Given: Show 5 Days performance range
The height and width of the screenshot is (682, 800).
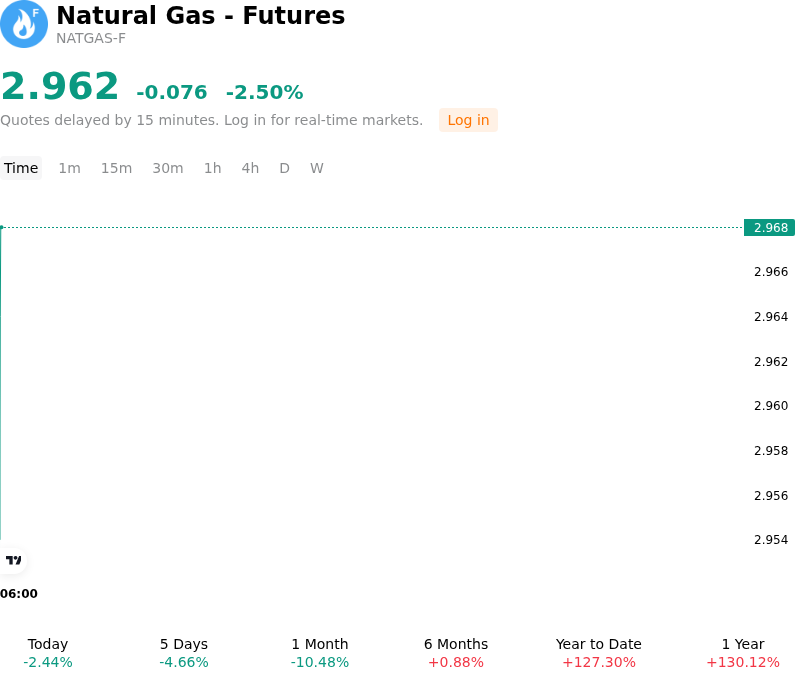Looking at the screenshot, I should click(184, 653).
